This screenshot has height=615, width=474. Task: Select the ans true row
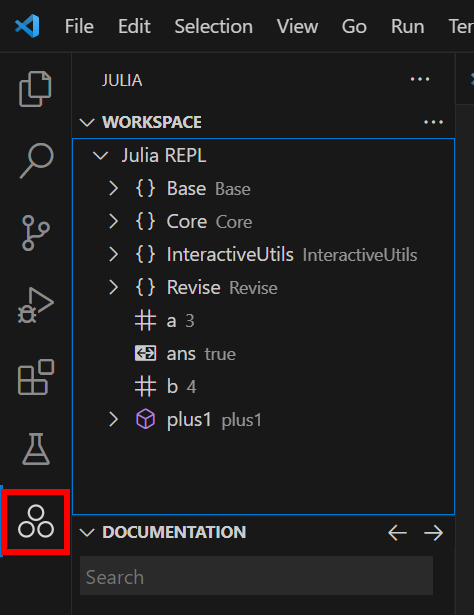pyautogui.click(x=263, y=353)
